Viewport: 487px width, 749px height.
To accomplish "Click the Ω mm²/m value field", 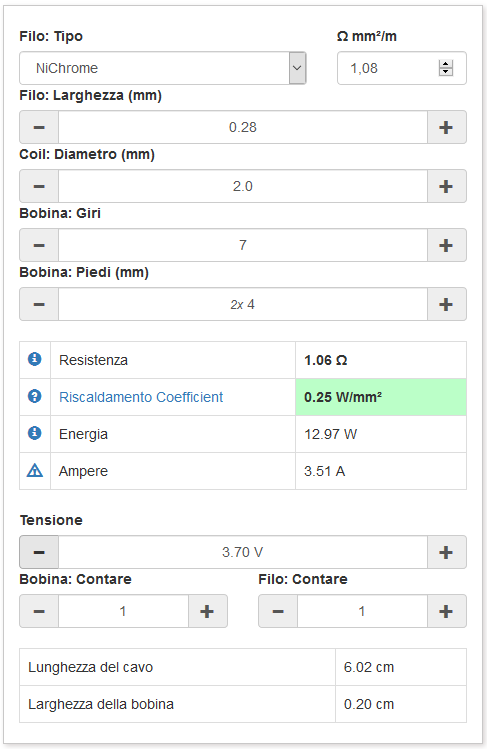I will 402,68.
